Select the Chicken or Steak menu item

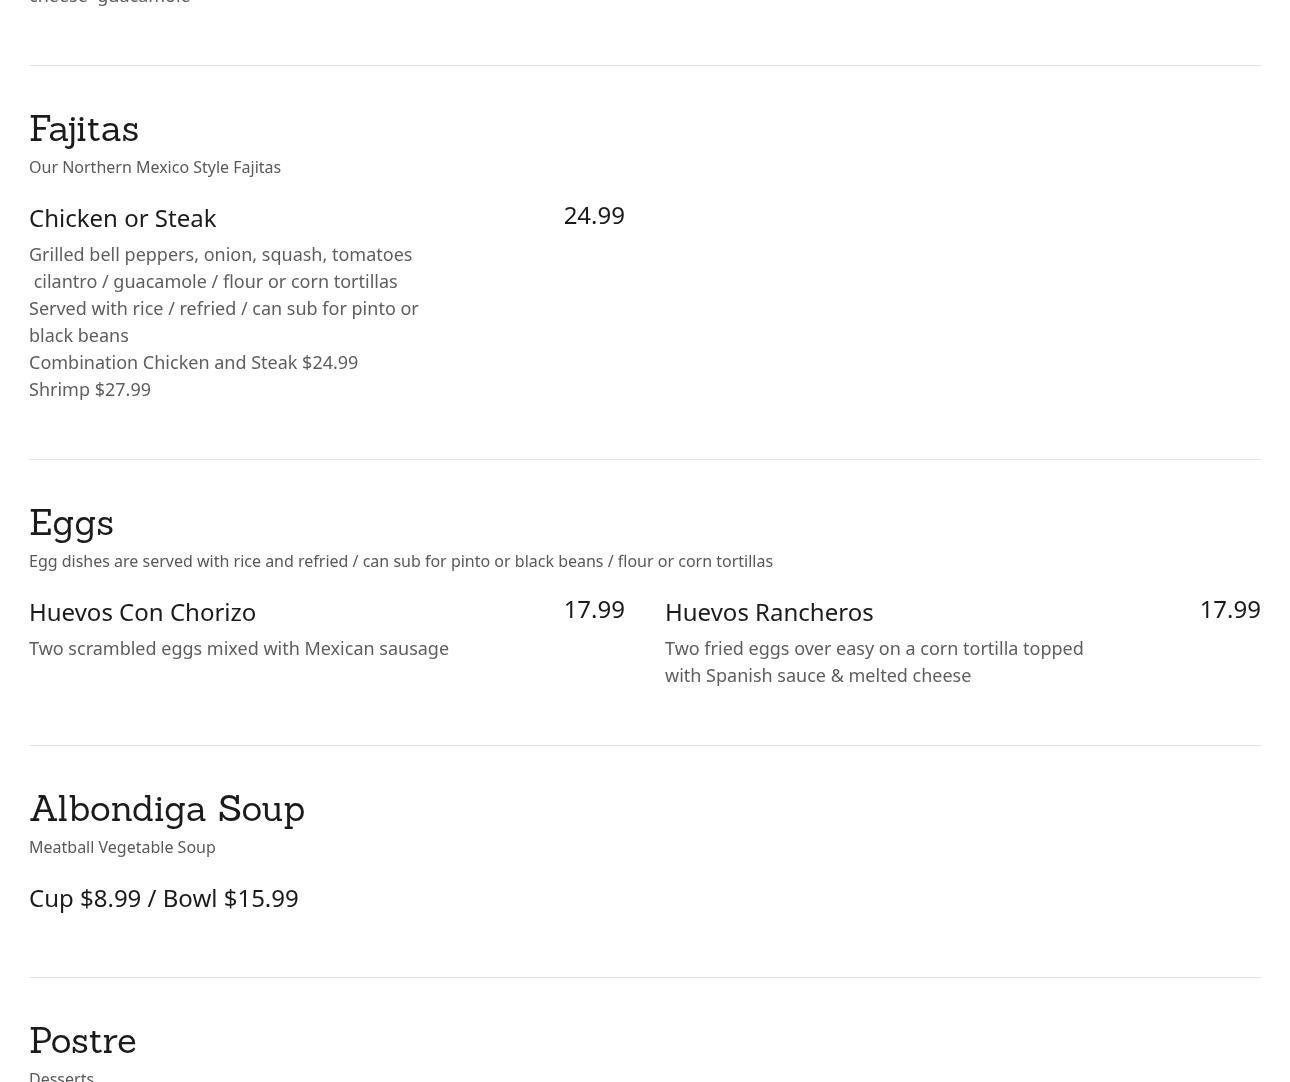pos(123,218)
